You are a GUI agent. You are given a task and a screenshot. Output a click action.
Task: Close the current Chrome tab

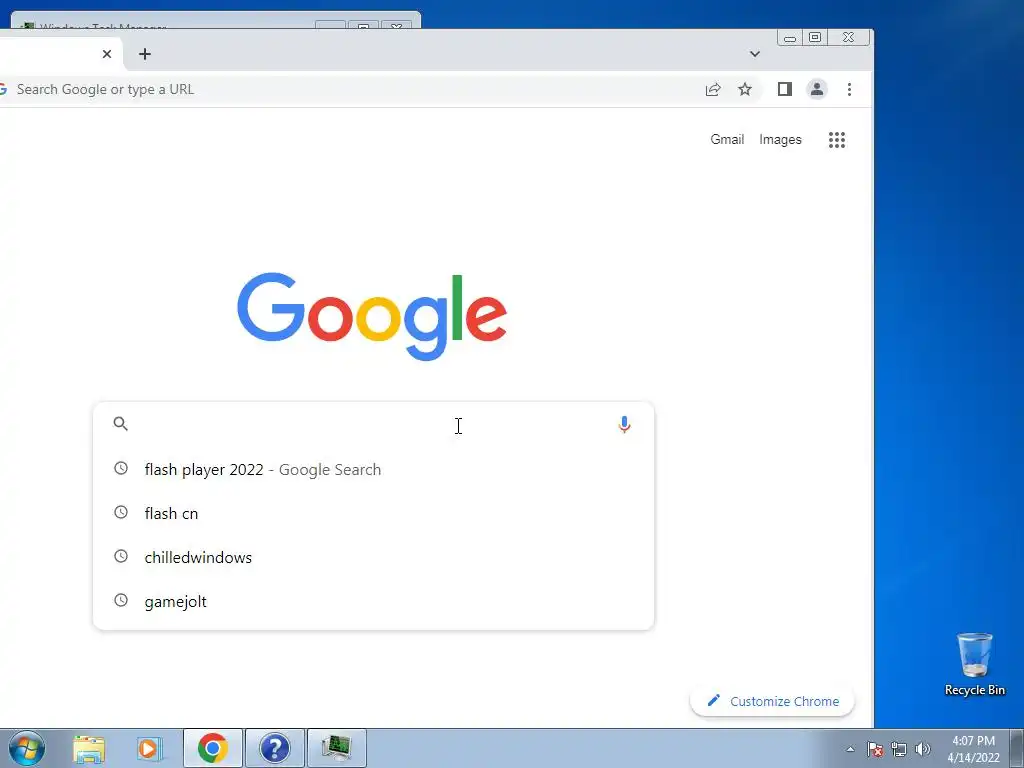coord(107,54)
